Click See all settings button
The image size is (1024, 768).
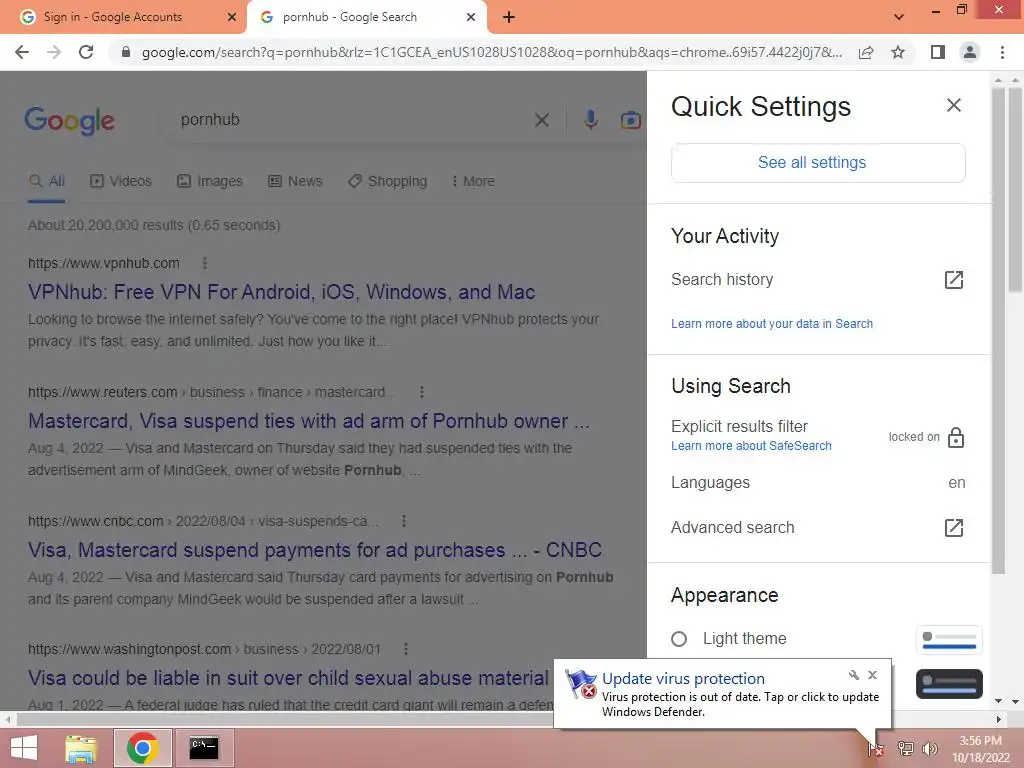pyautogui.click(x=818, y=163)
